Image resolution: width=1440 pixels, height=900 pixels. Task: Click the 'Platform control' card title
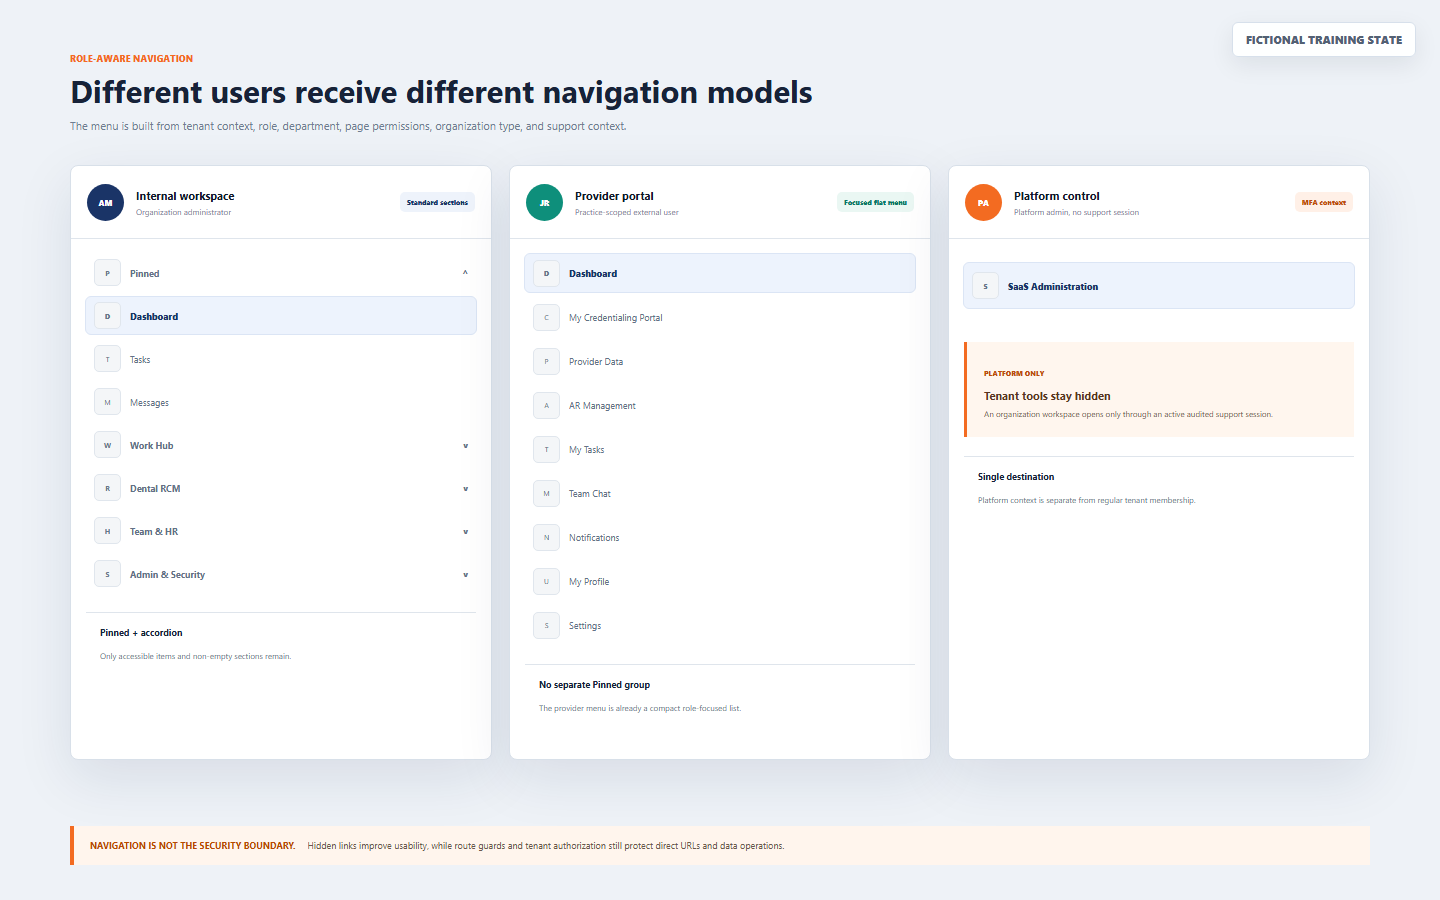(1057, 196)
